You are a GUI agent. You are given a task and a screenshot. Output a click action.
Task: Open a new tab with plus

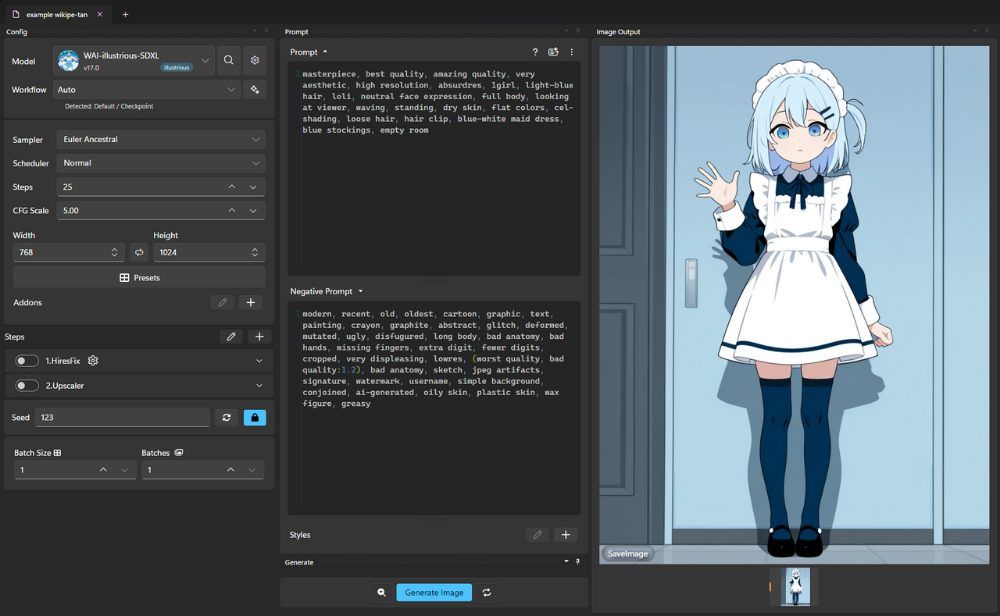(x=125, y=14)
